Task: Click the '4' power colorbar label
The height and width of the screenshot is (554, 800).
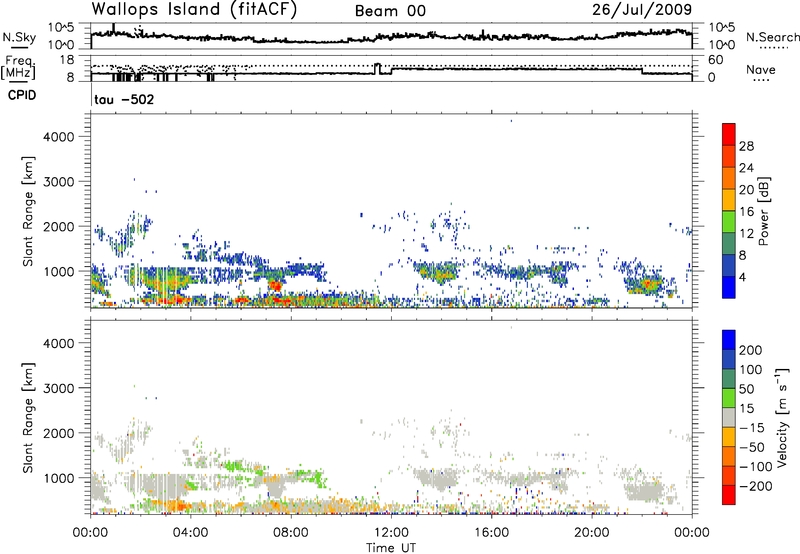Action: pyautogui.click(x=743, y=277)
